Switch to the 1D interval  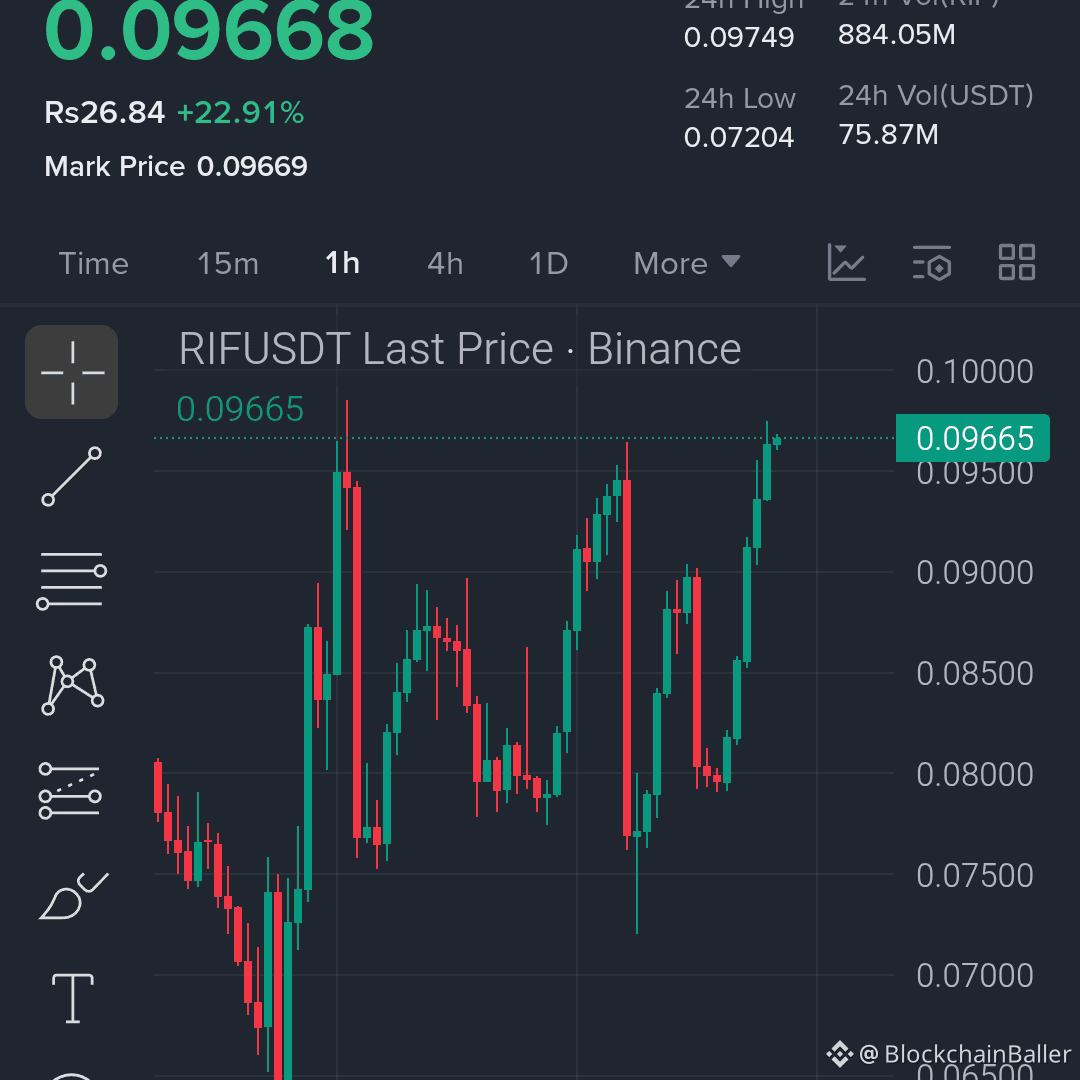tap(549, 263)
